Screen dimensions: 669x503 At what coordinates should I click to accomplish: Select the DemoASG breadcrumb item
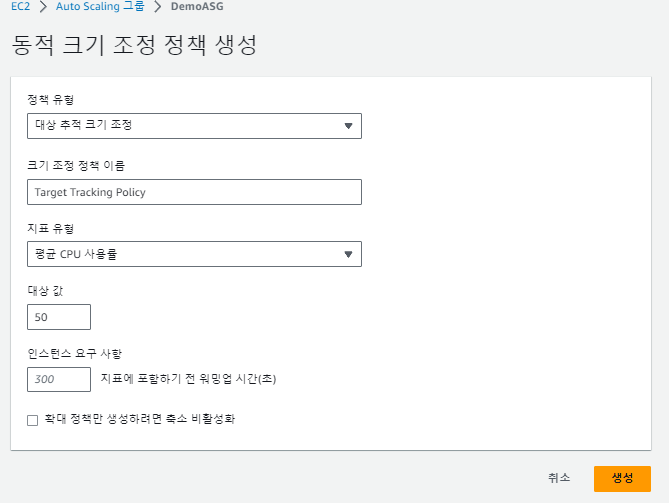[x=197, y=6]
